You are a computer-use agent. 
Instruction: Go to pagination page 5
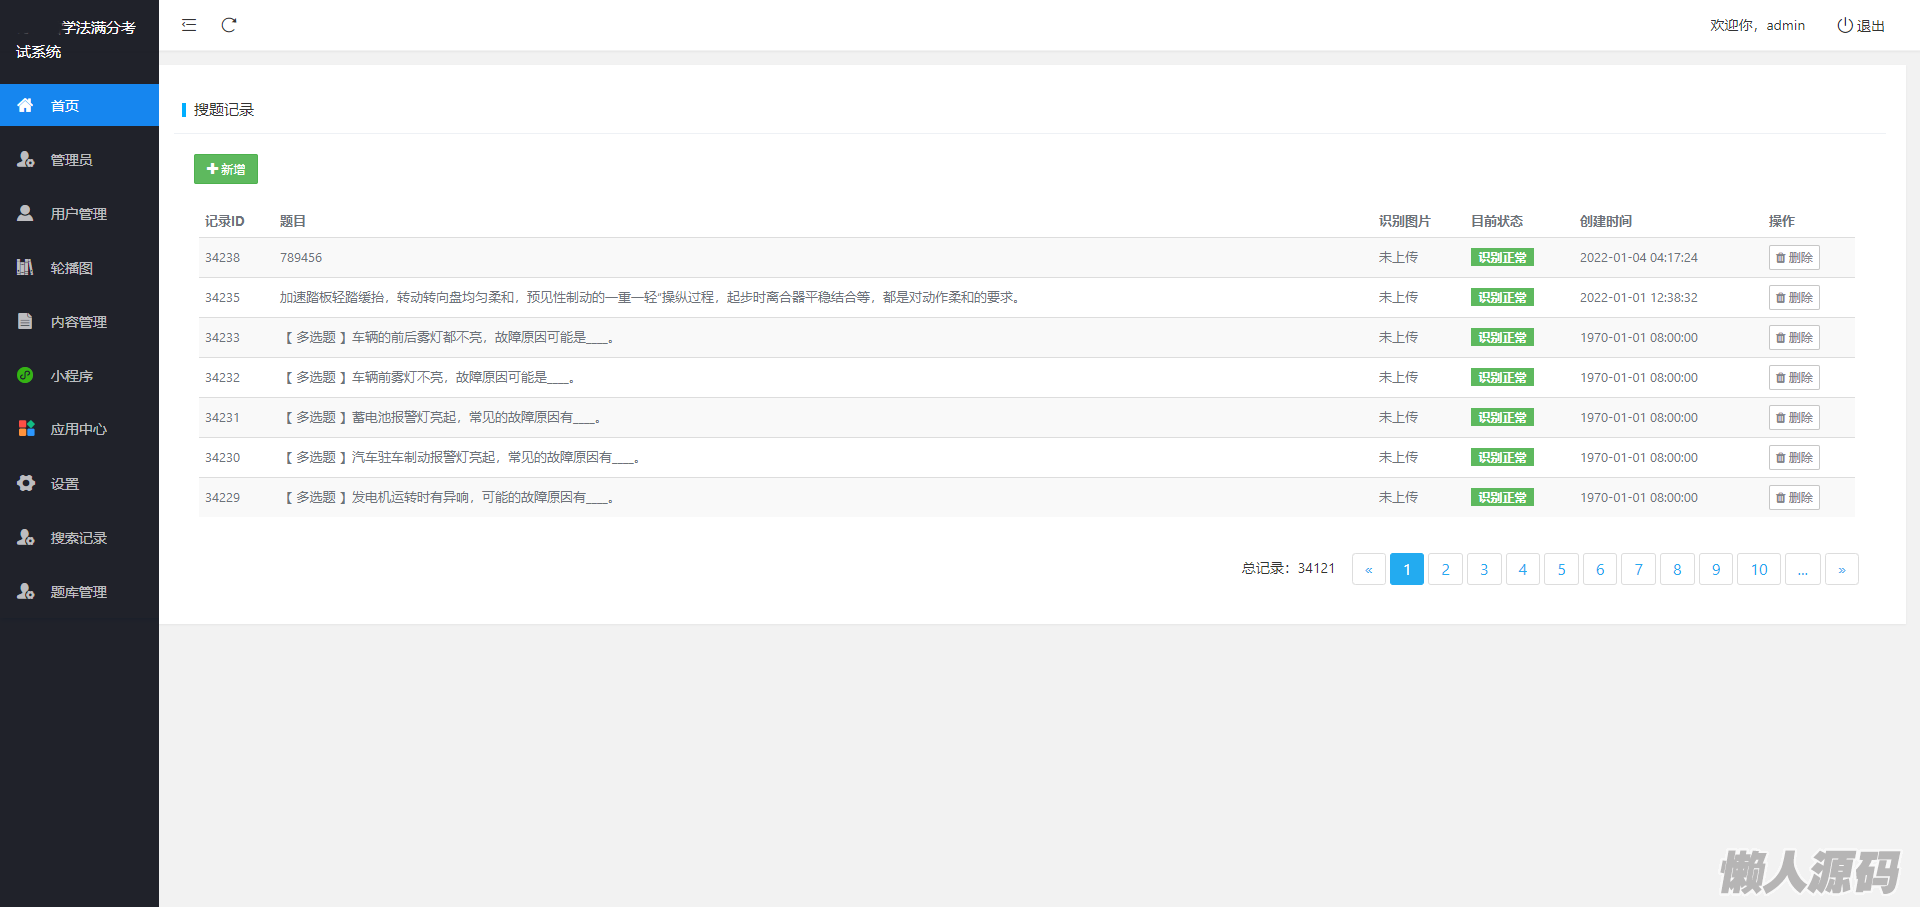point(1561,569)
